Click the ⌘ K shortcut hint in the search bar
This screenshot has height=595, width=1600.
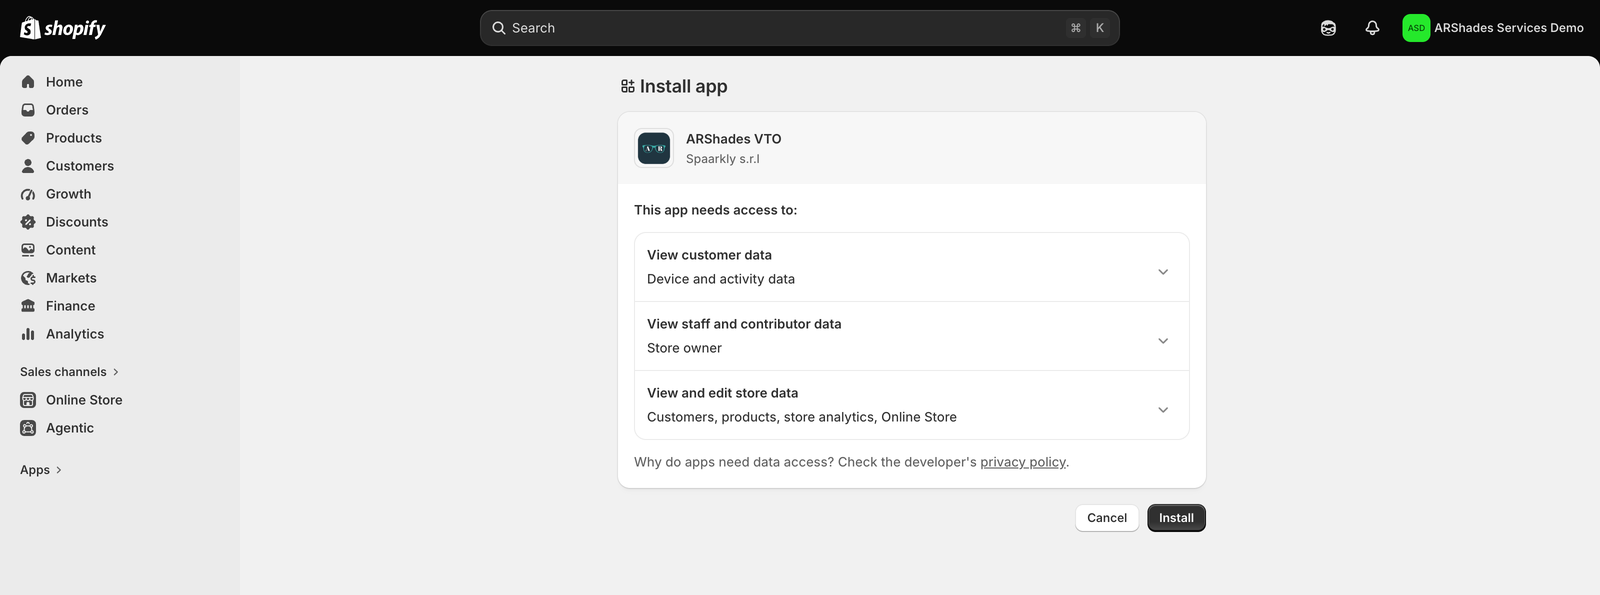click(x=1088, y=28)
